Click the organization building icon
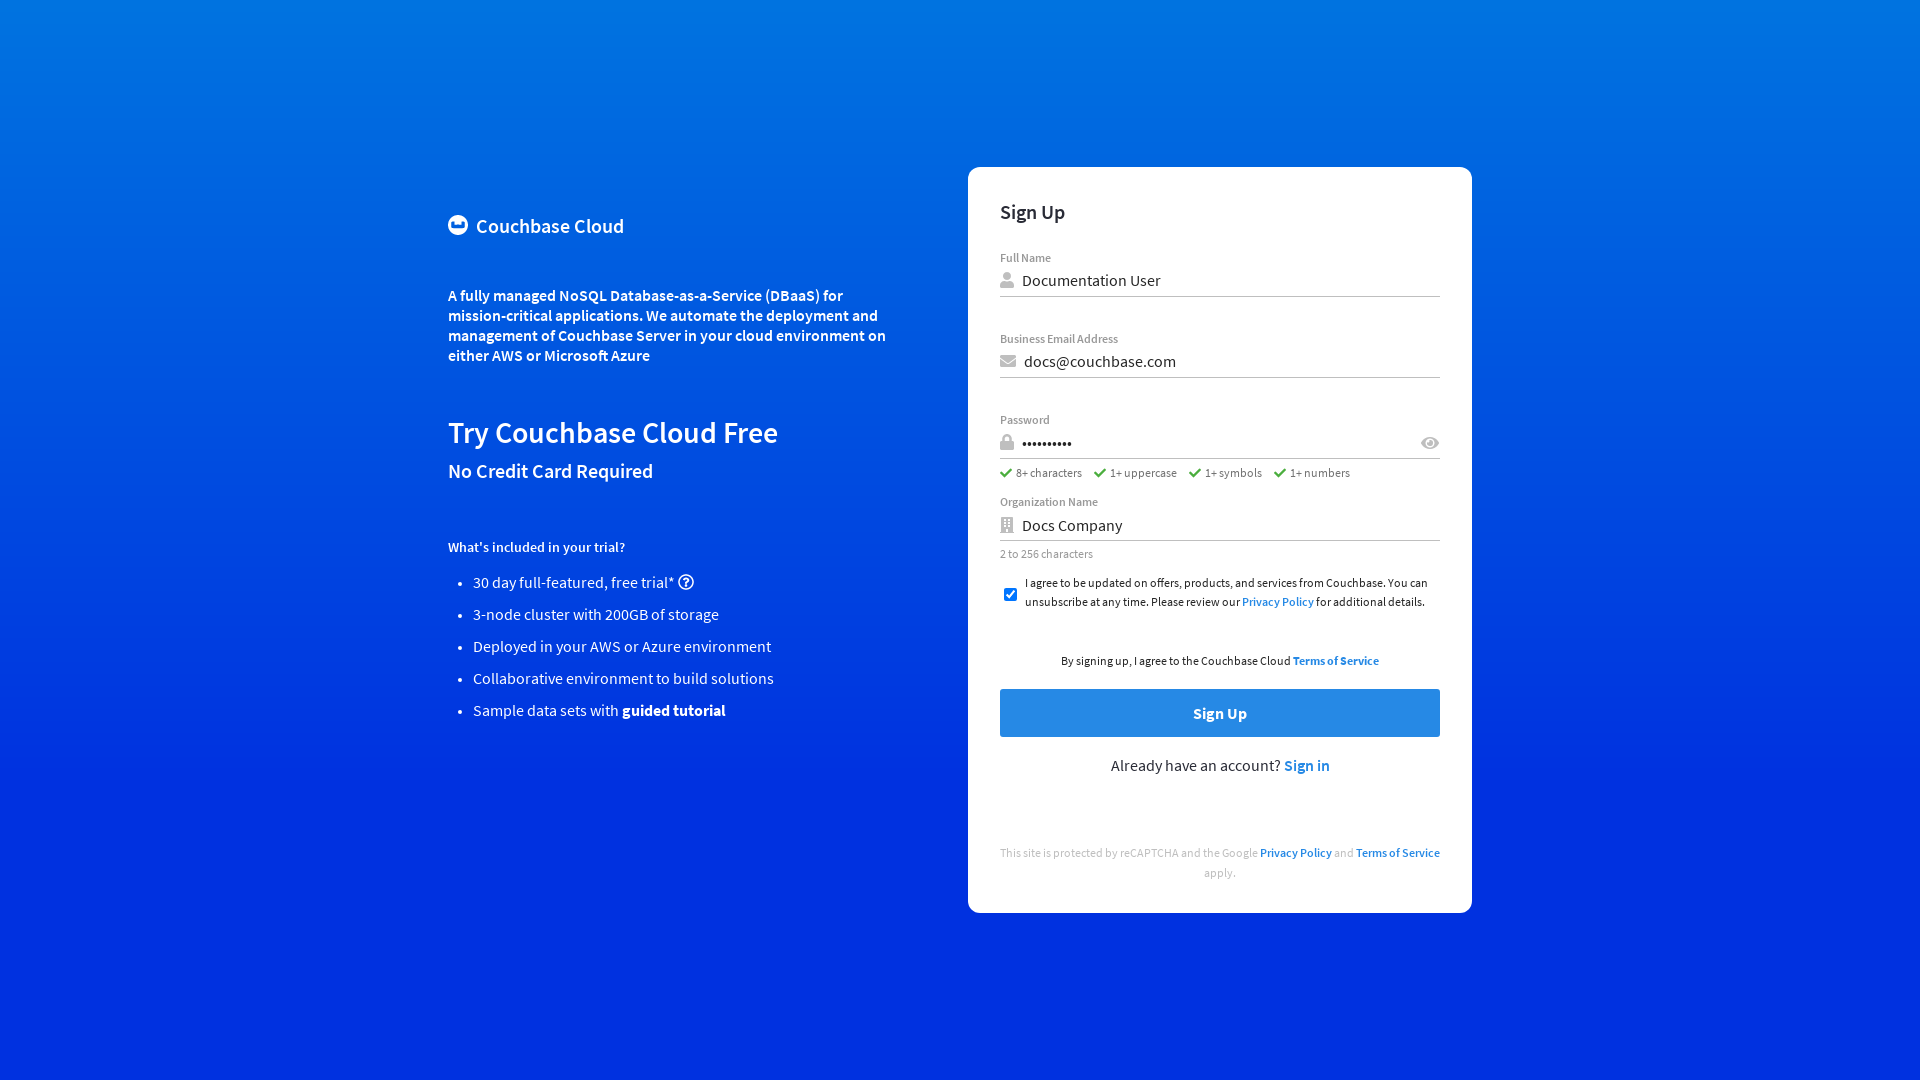The image size is (1920, 1080). [1007, 525]
